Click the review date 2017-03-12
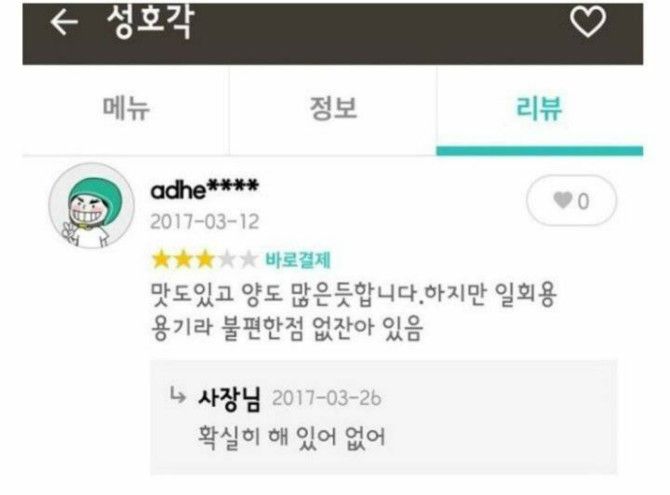The height and width of the screenshot is (495, 670). point(205,222)
